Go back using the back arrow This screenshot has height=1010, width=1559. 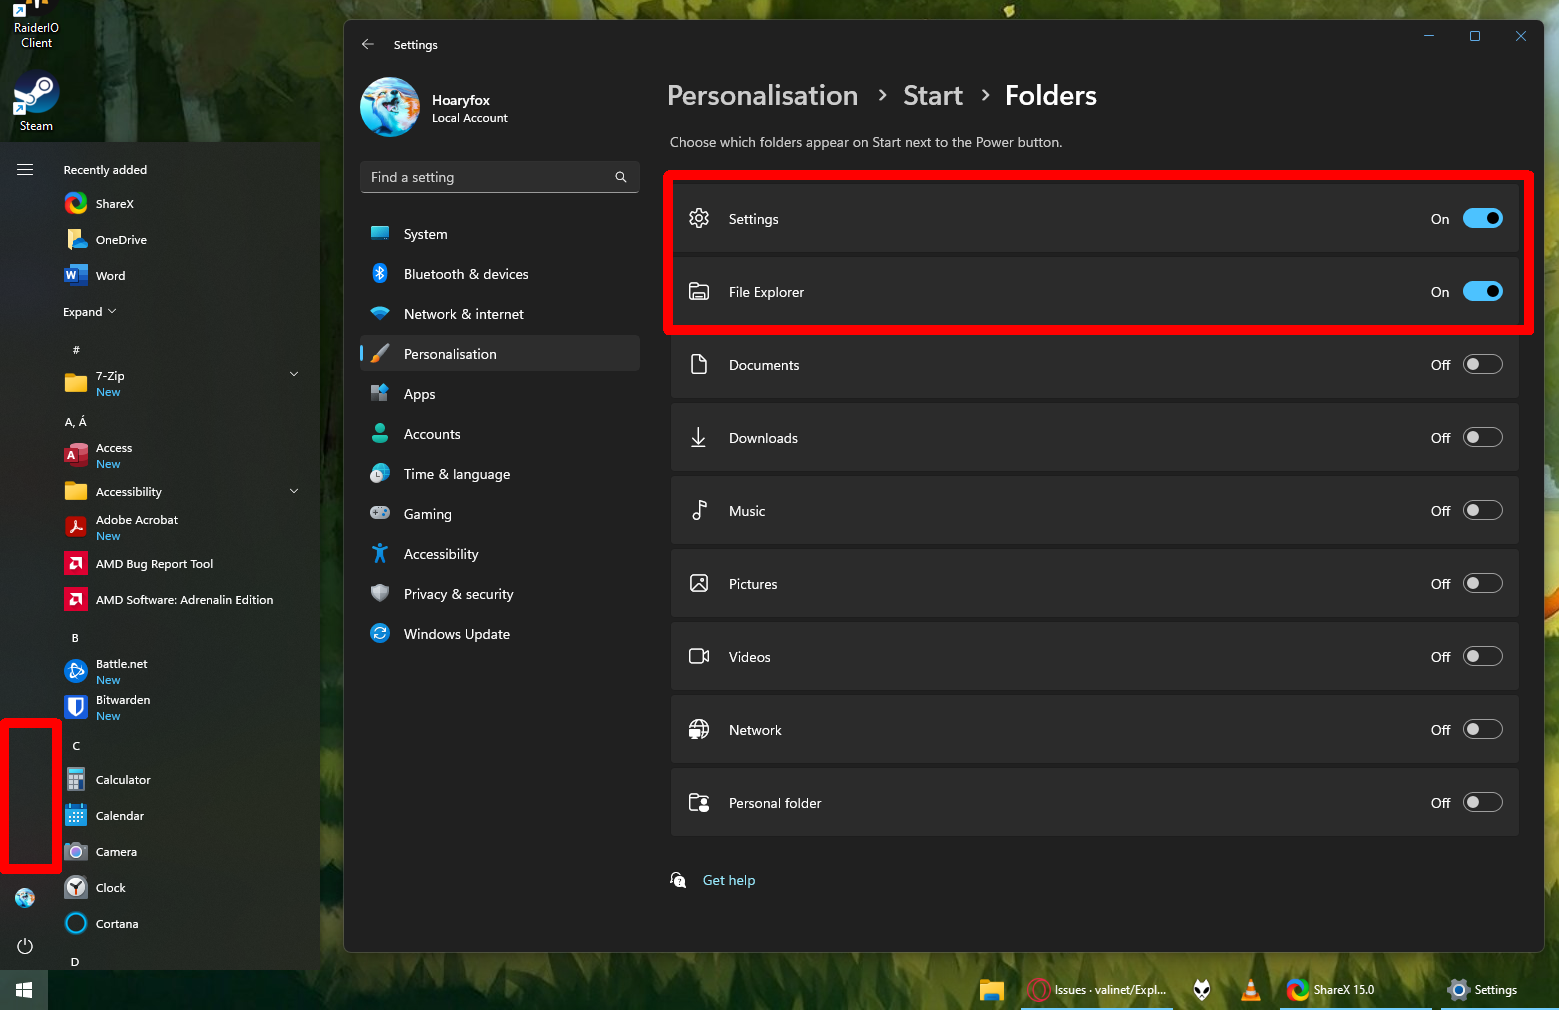coord(368,44)
